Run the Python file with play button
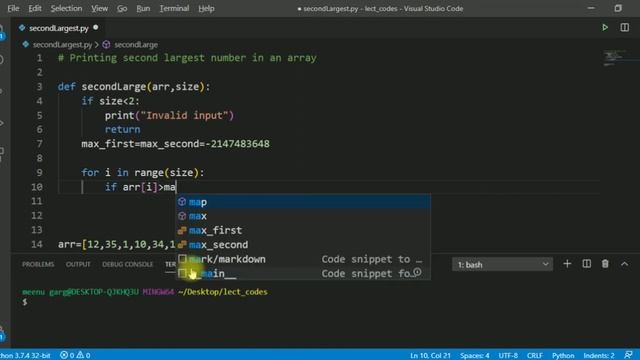 point(605,27)
